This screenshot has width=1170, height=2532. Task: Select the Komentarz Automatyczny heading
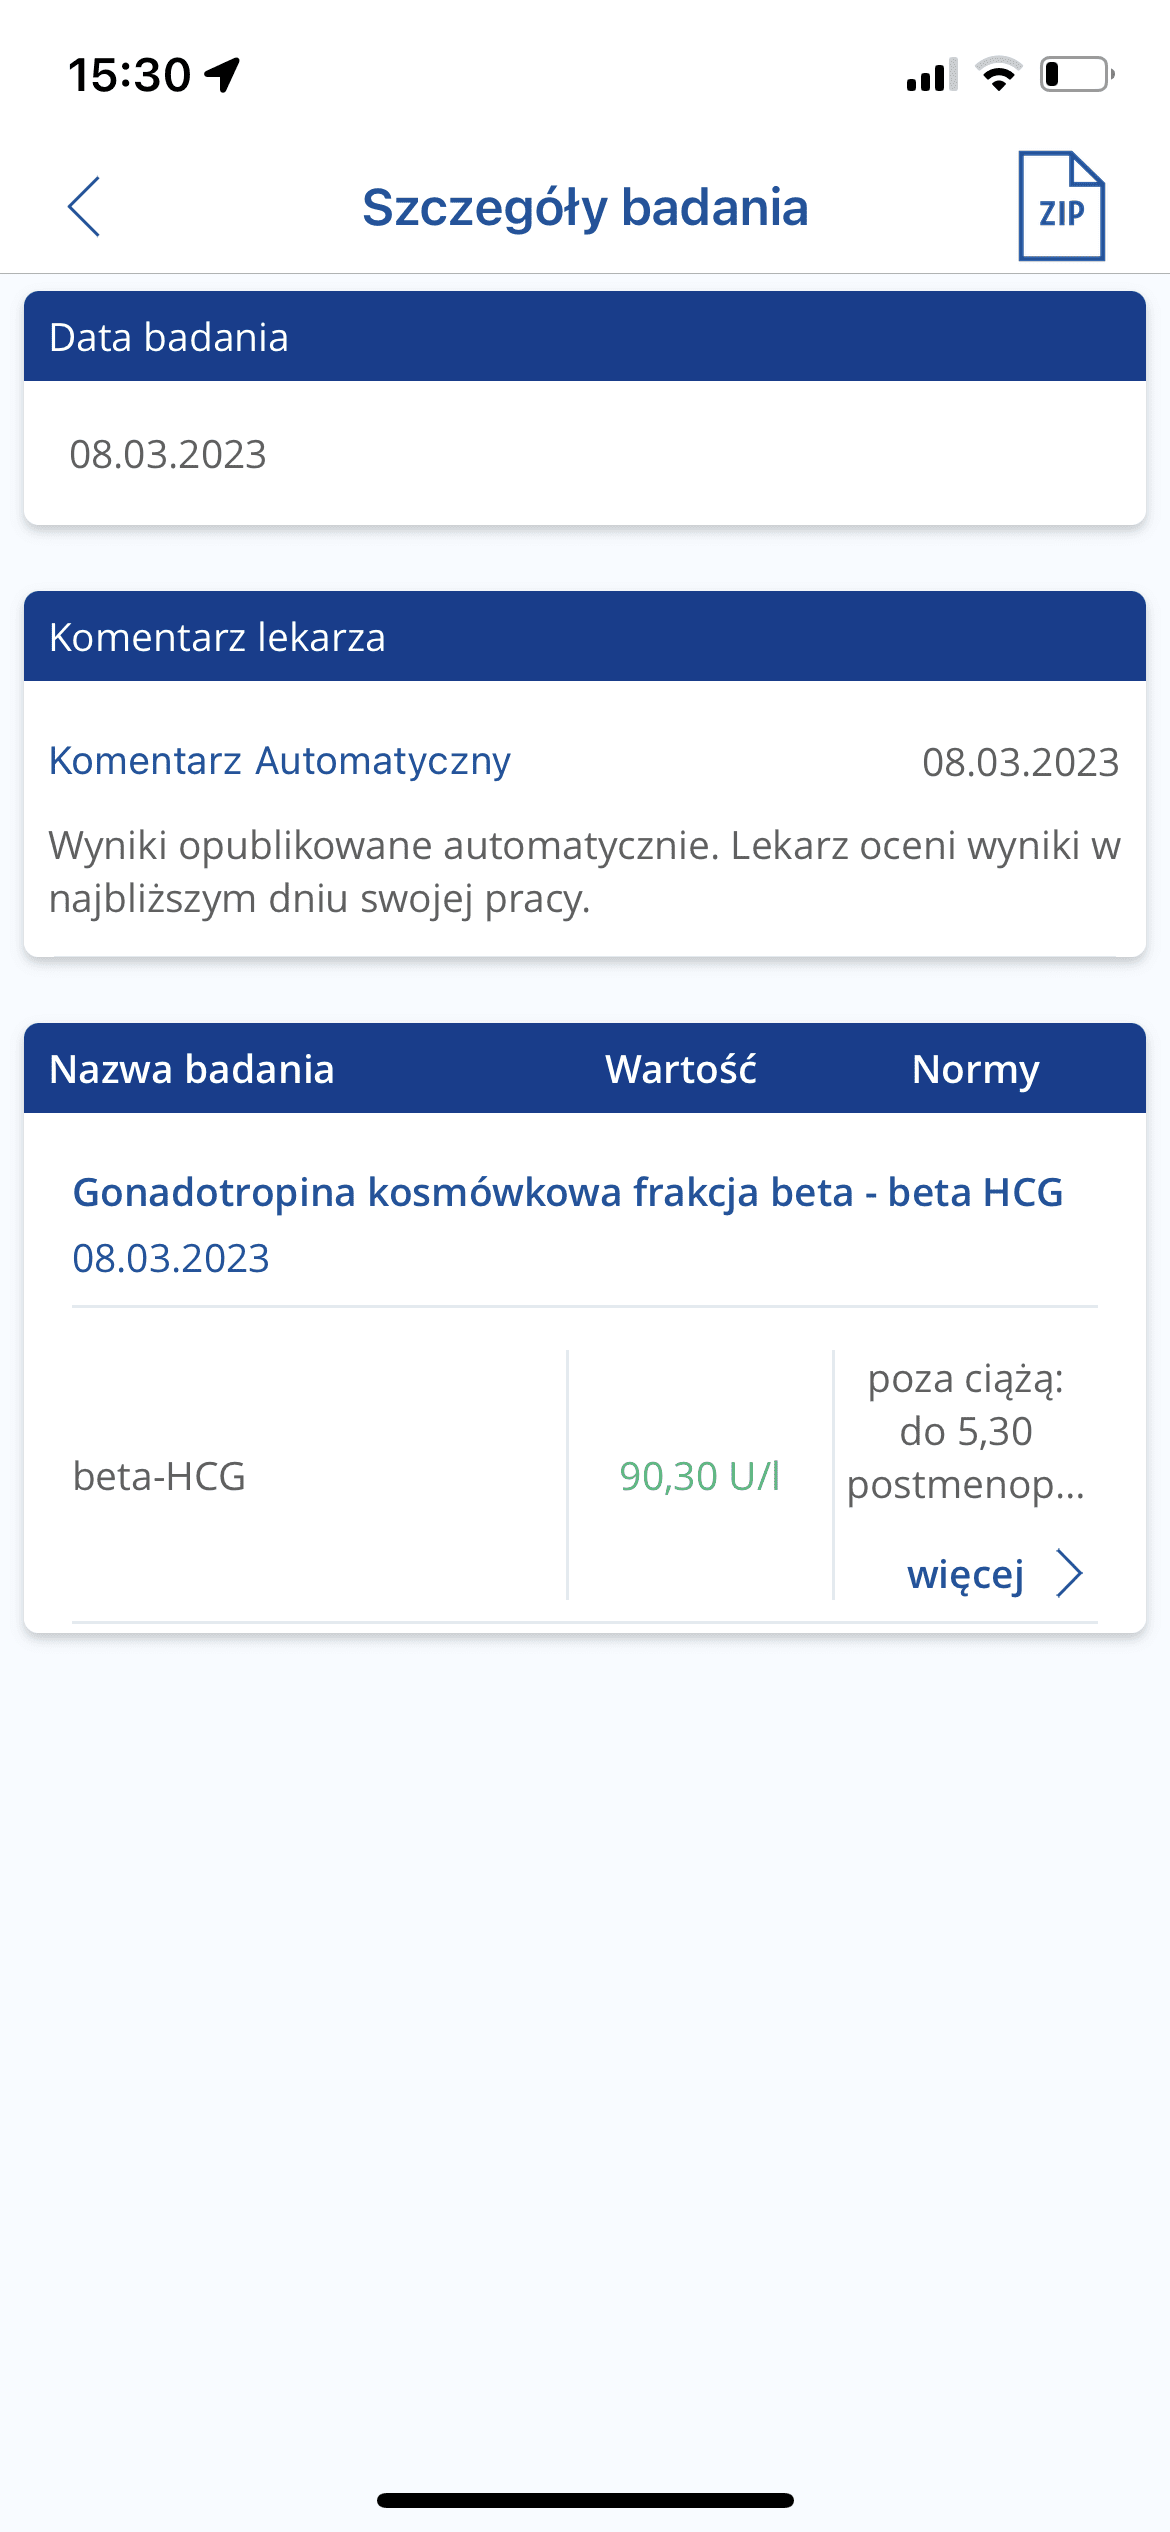coord(280,761)
